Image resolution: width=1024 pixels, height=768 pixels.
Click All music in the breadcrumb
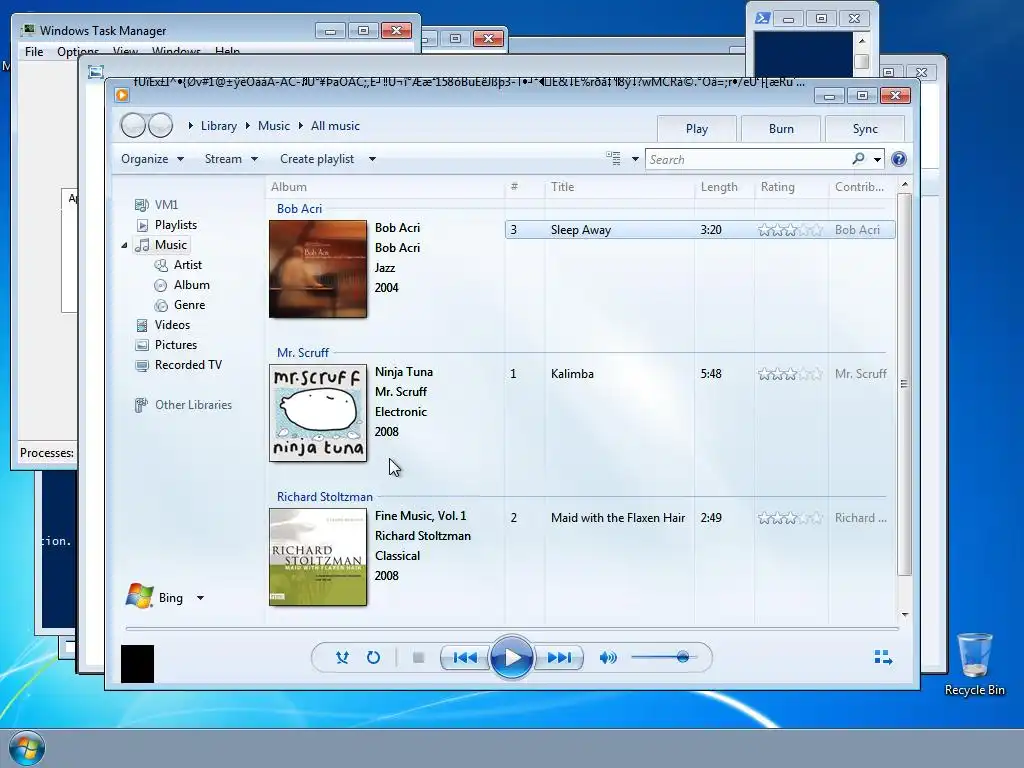click(335, 126)
